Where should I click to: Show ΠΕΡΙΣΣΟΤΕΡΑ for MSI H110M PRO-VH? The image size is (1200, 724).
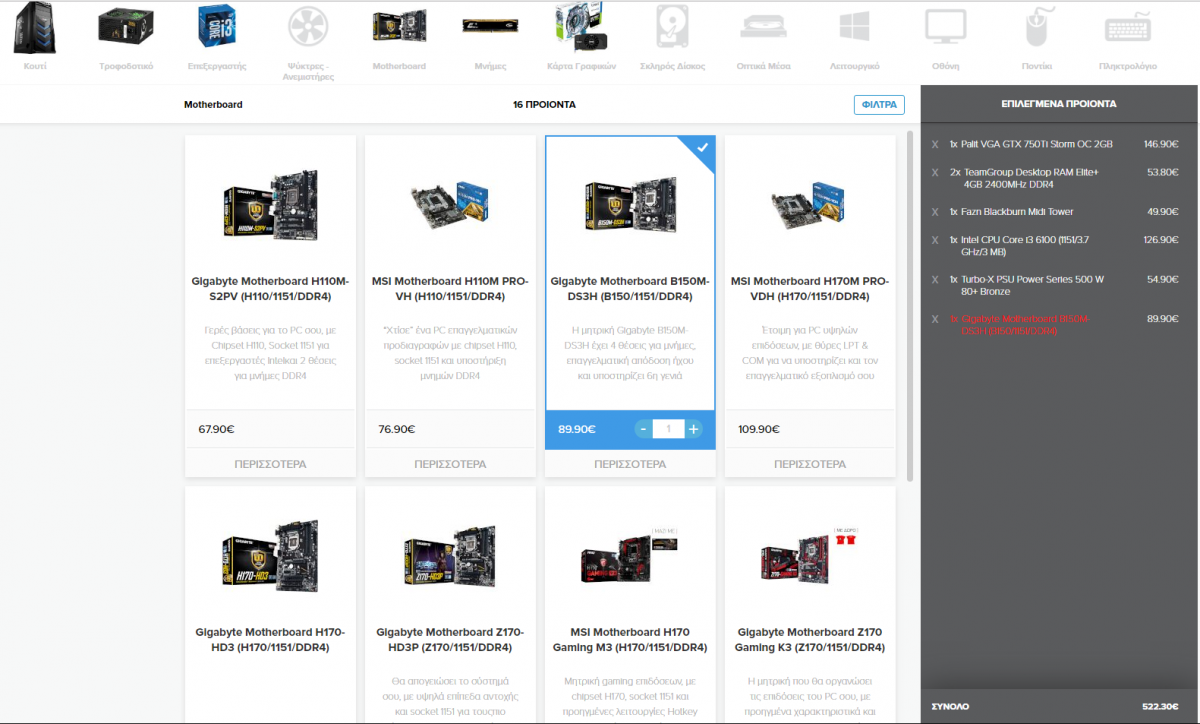click(450, 464)
